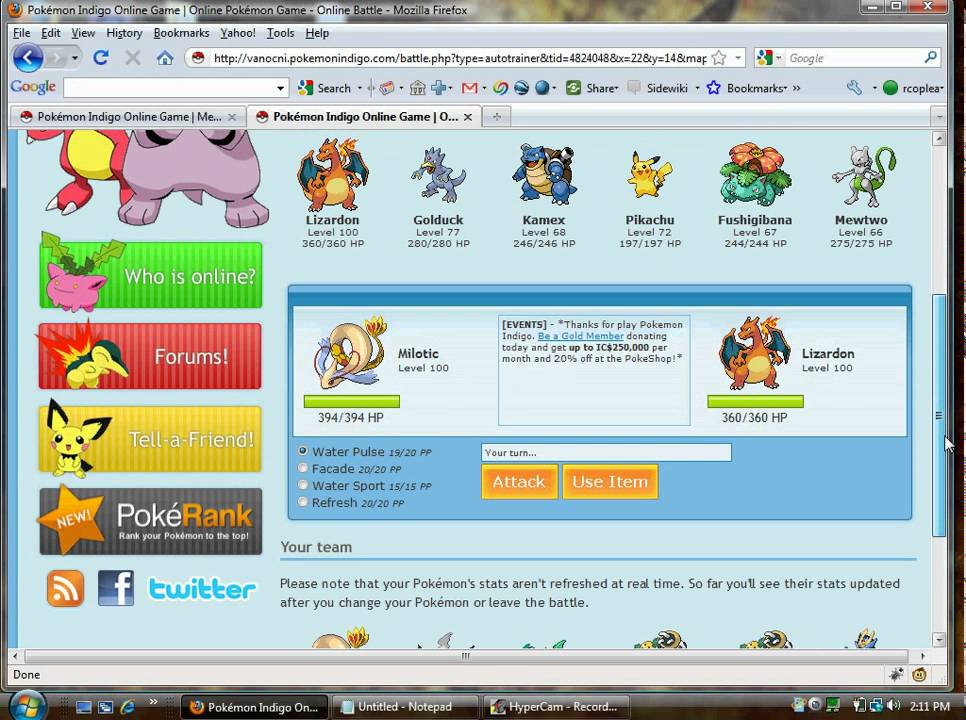Click the volume icon in system tray
The image size is (966, 720).
(895, 706)
